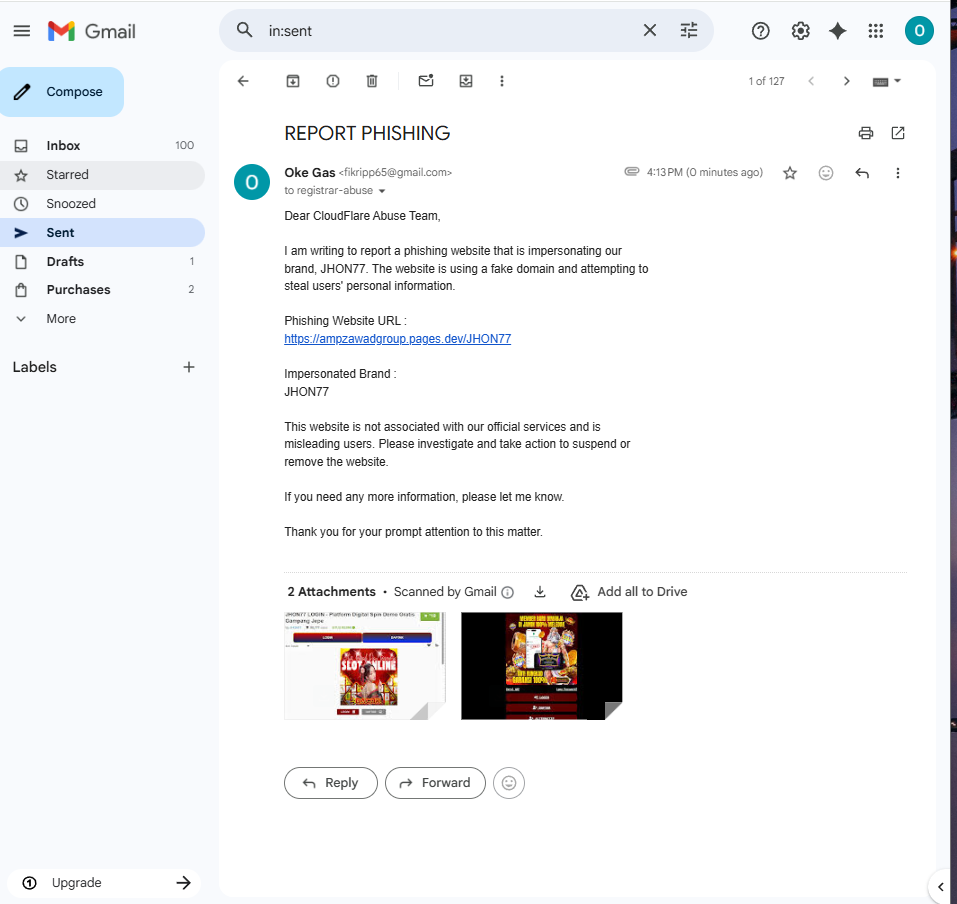Screen dimensions: 957x904
Task: Open the Inbox folder
Action: coord(103,145)
